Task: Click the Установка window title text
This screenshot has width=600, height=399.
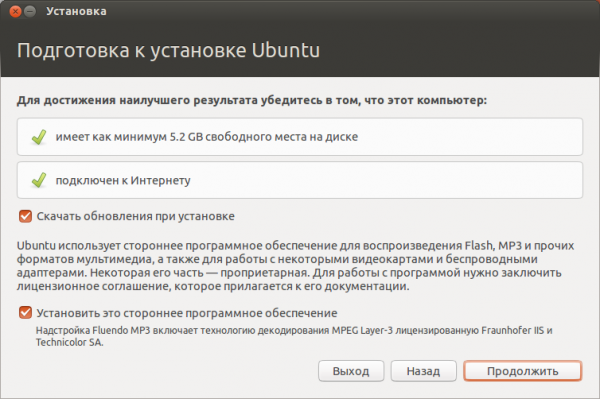Action: coord(77,11)
